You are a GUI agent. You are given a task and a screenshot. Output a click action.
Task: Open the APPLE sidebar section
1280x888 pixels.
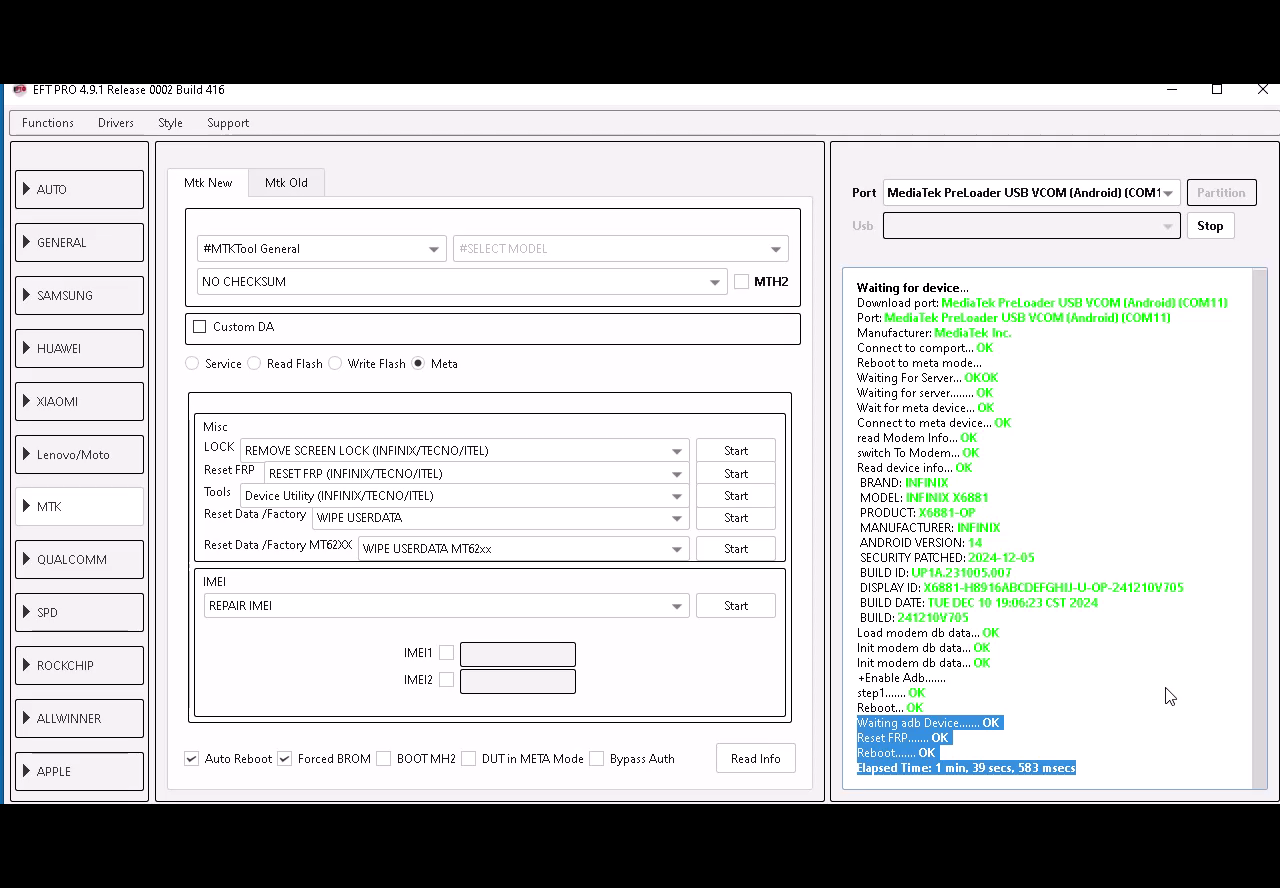tap(79, 771)
